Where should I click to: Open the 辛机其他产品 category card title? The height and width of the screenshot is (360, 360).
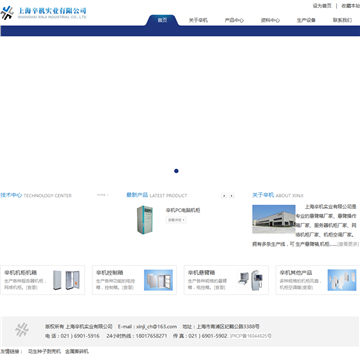coord(296,272)
